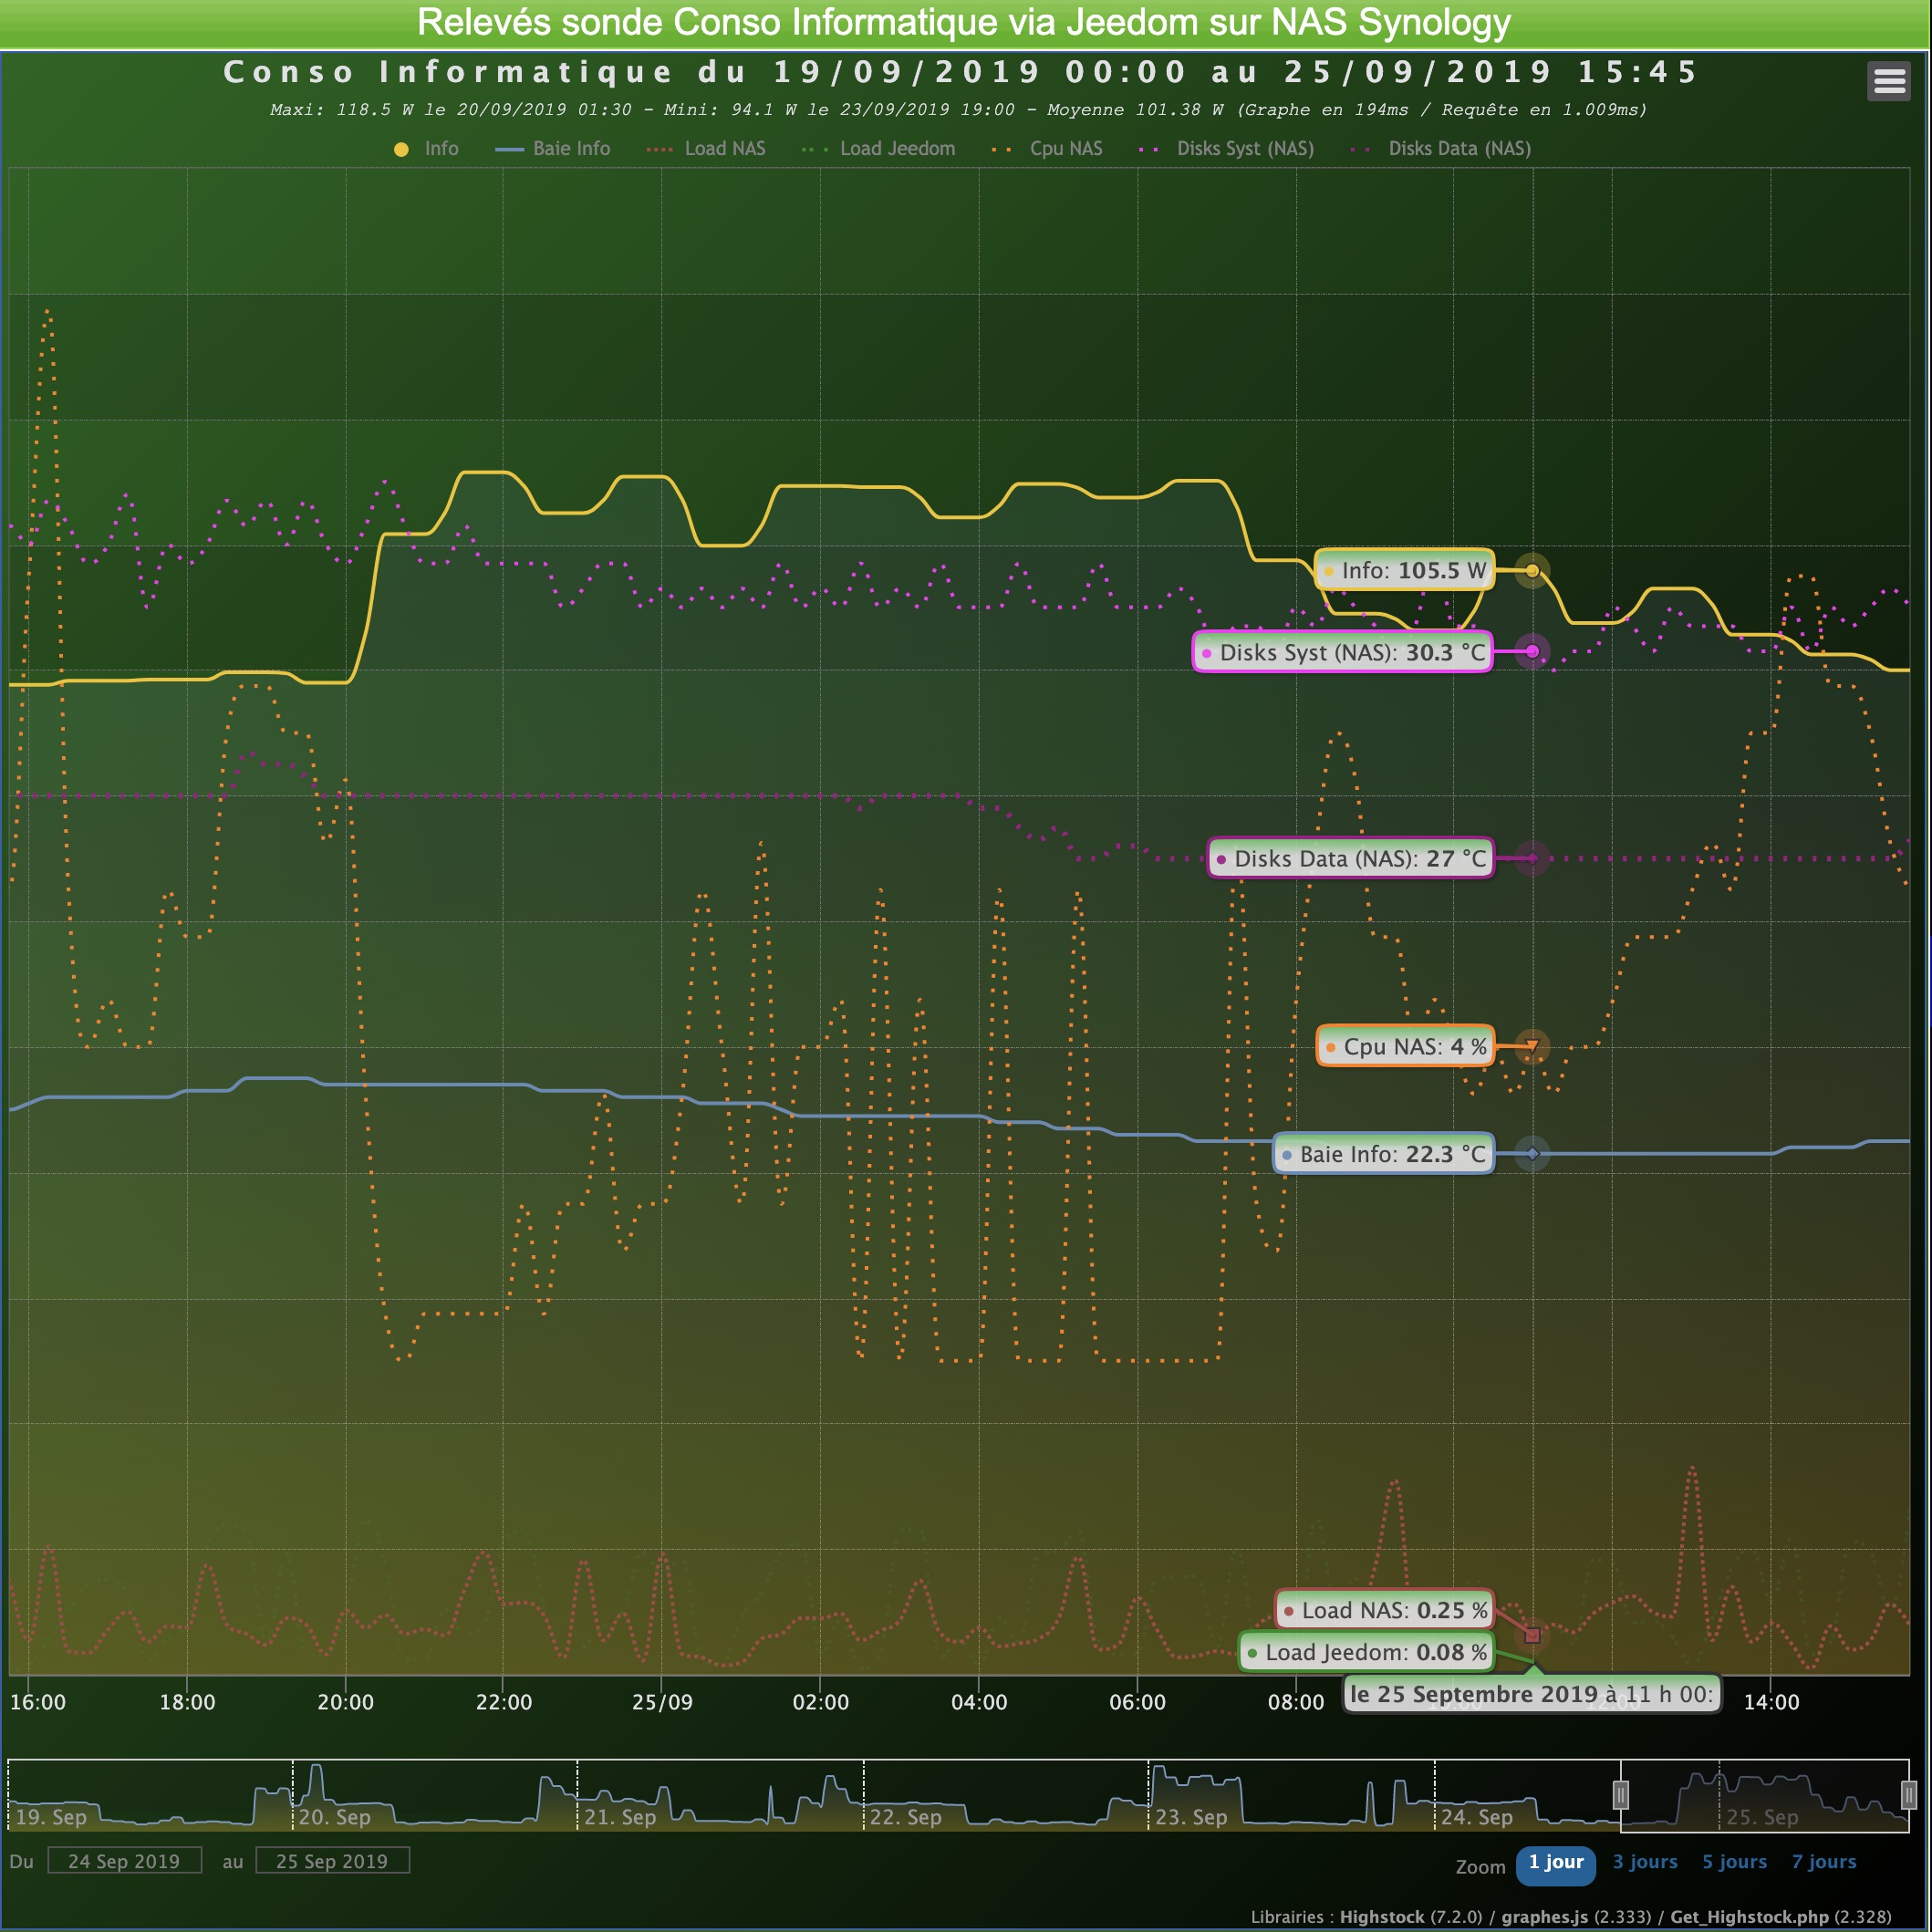Click the au date field 25 Sep 2019
Image resolution: width=1932 pixels, height=1932 pixels.
pyautogui.click(x=332, y=1861)
